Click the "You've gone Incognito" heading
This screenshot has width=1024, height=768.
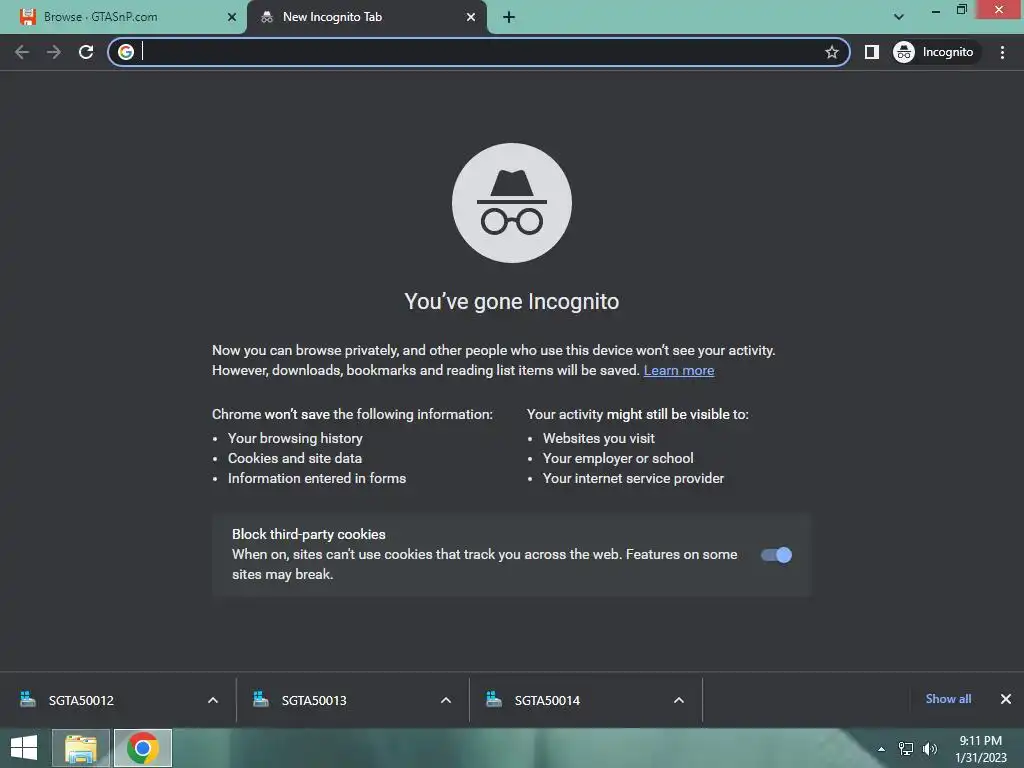point(511,302)
